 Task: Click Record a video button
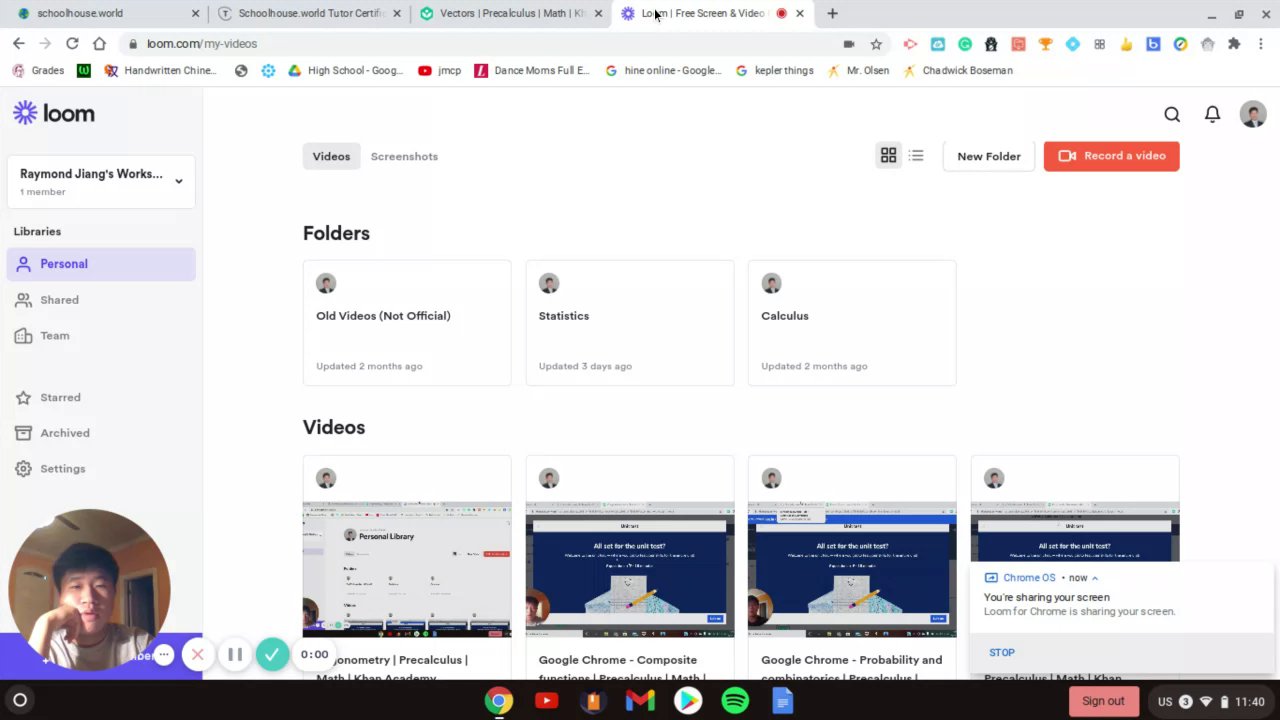click(x=1111, y=156)
